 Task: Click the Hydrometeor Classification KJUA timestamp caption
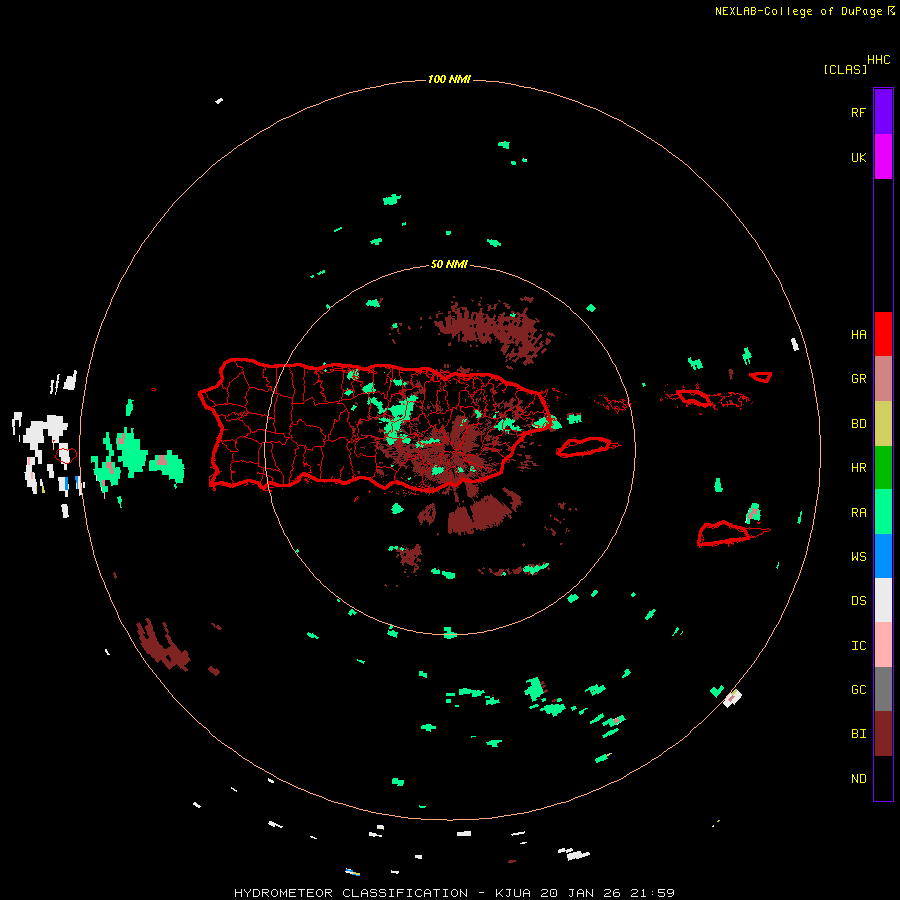(x=454, y=893)
